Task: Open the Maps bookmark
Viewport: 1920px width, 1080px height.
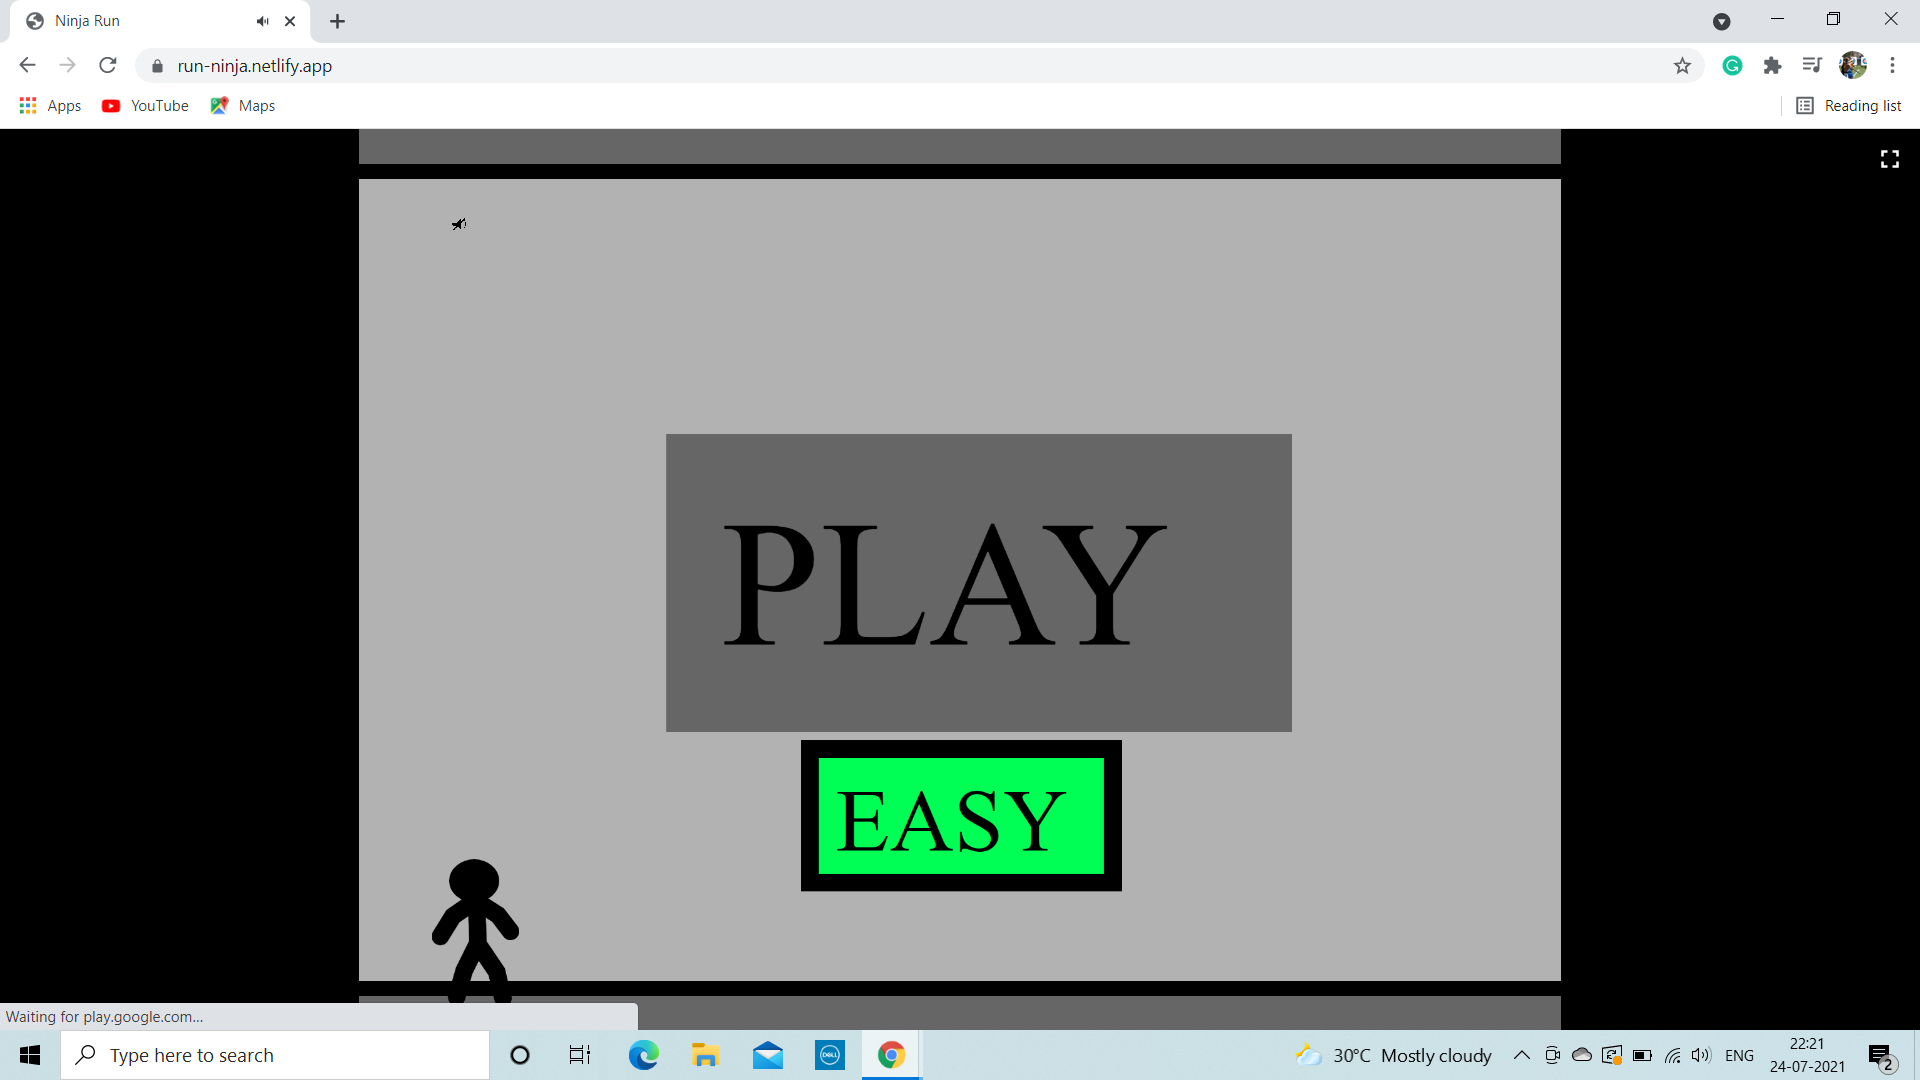Action: [x=243, y=106]
